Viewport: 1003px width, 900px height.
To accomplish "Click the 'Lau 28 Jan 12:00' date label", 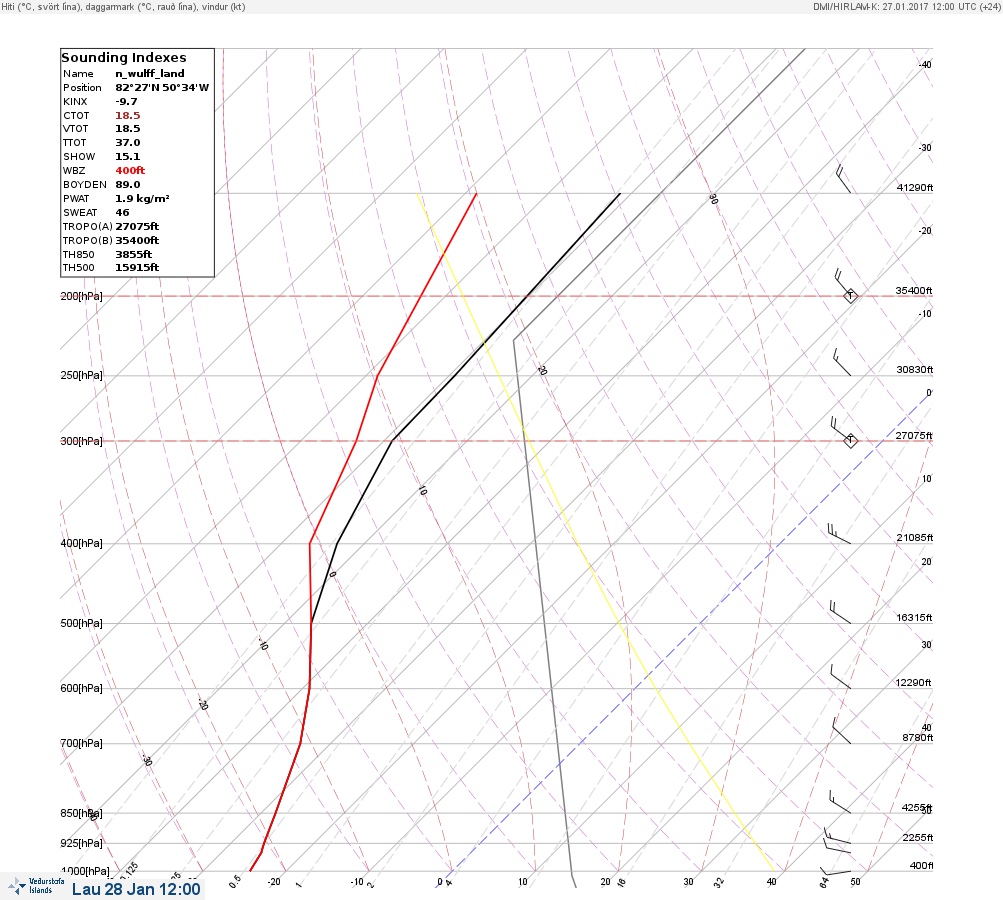I will [x=136, y=889].
